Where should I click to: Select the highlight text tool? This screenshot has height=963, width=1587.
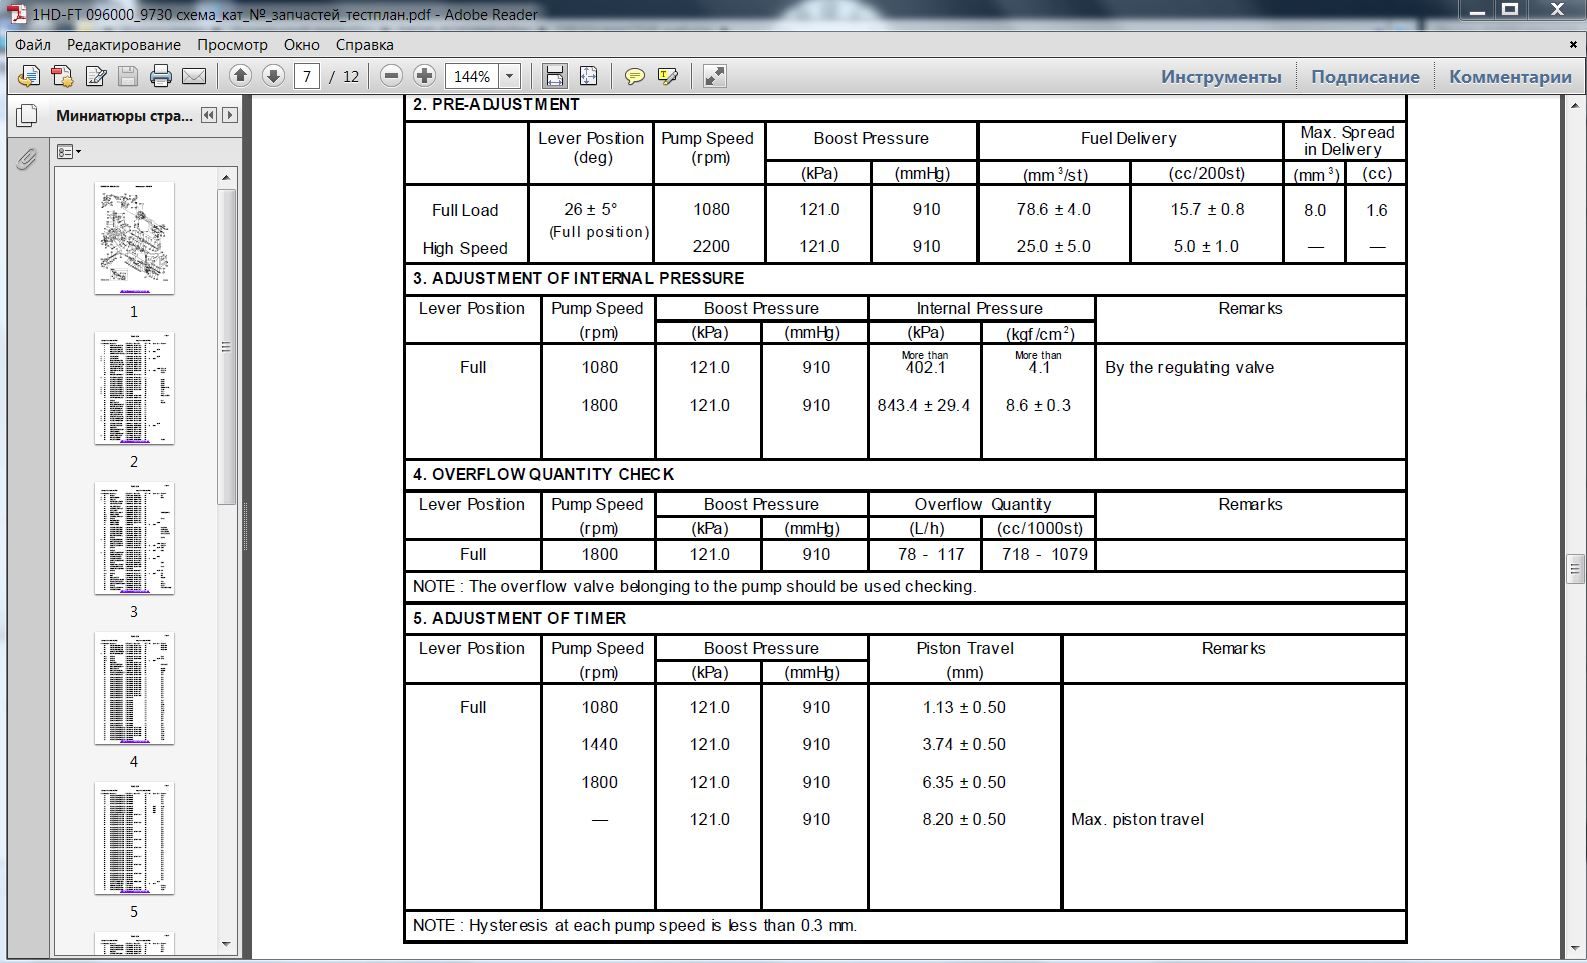(668, 76)
